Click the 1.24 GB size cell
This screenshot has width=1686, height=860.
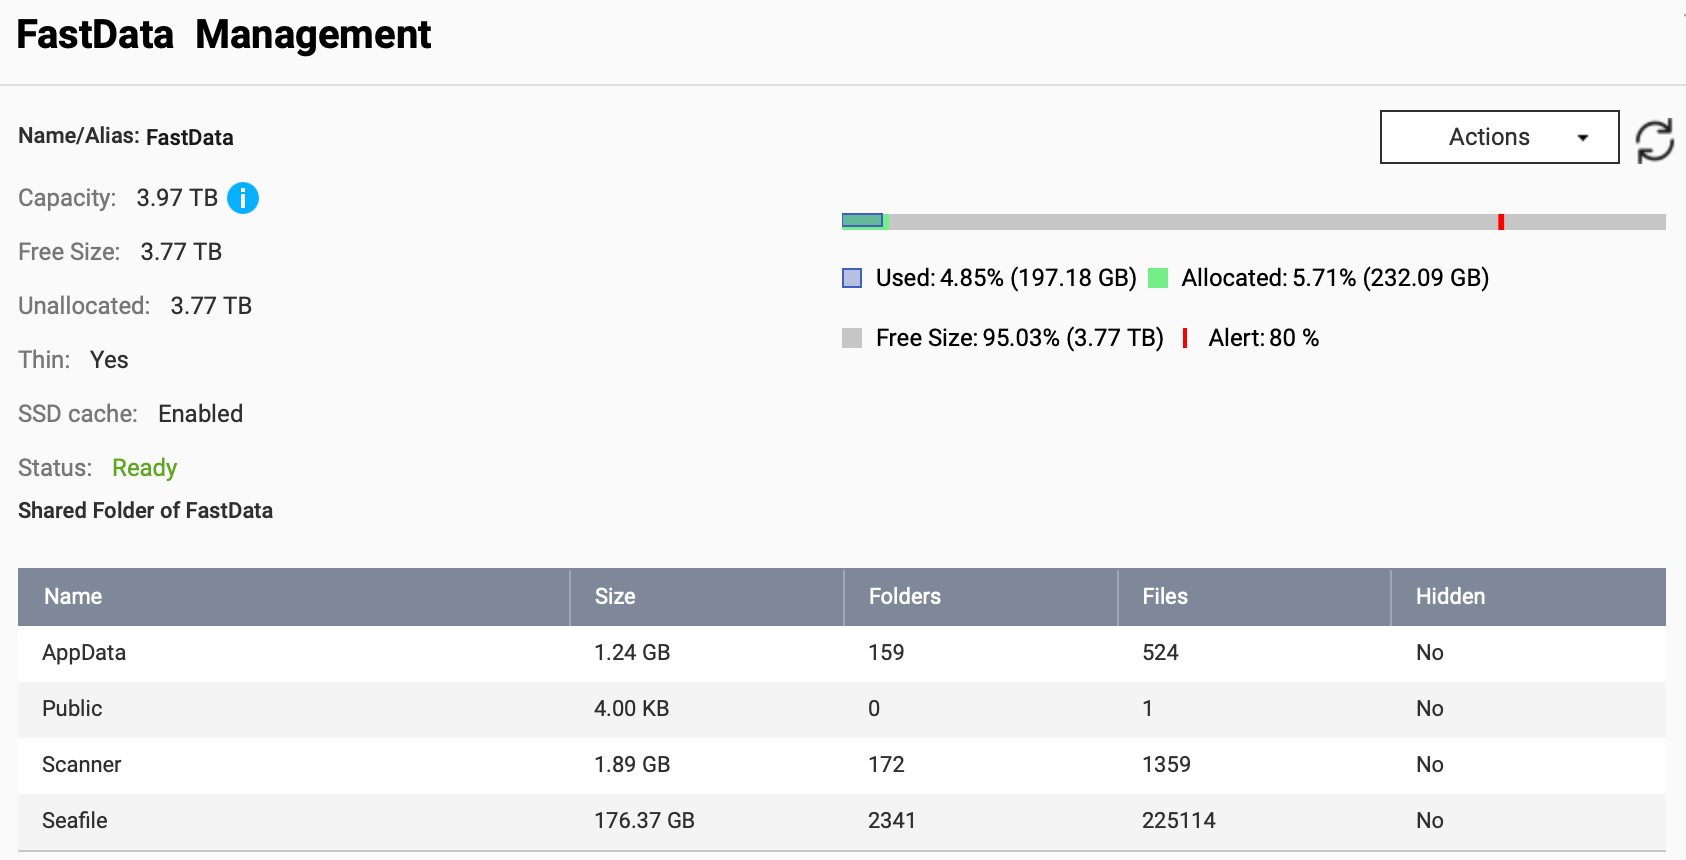[x=632, y=653]
